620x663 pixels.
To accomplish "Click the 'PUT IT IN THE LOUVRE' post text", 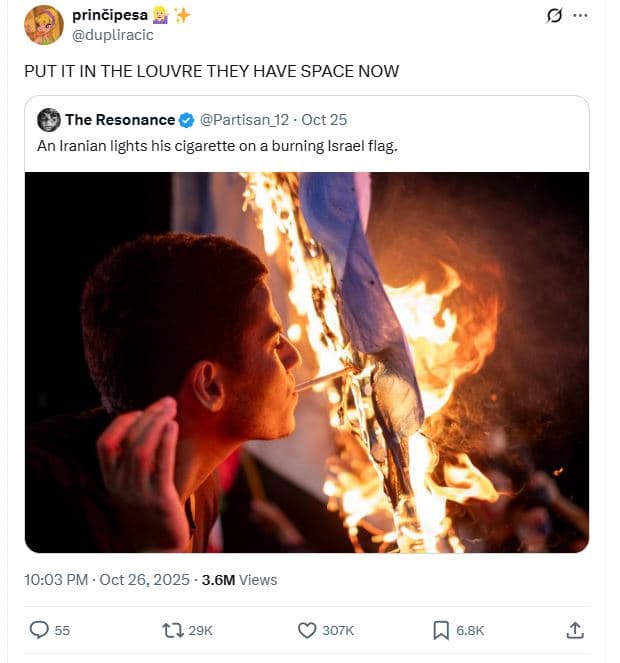I will 211,72.
